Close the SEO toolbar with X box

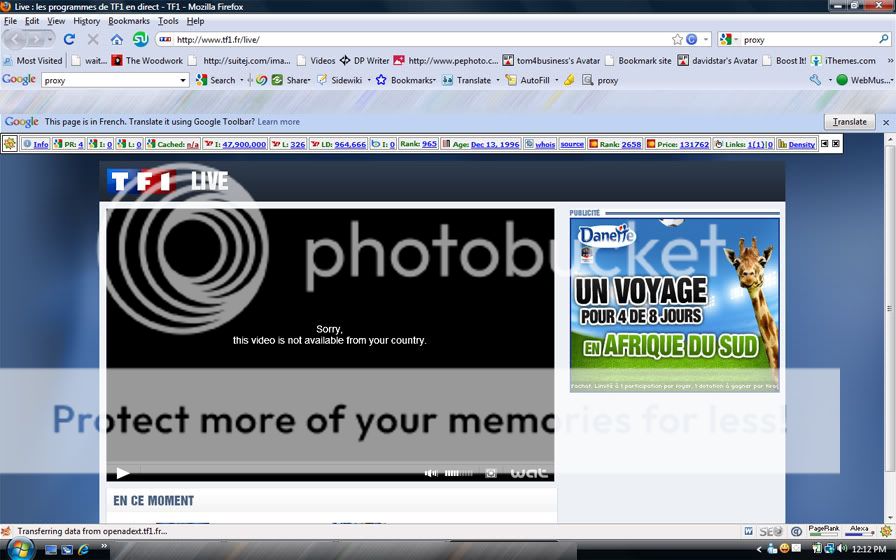(836, 144)
